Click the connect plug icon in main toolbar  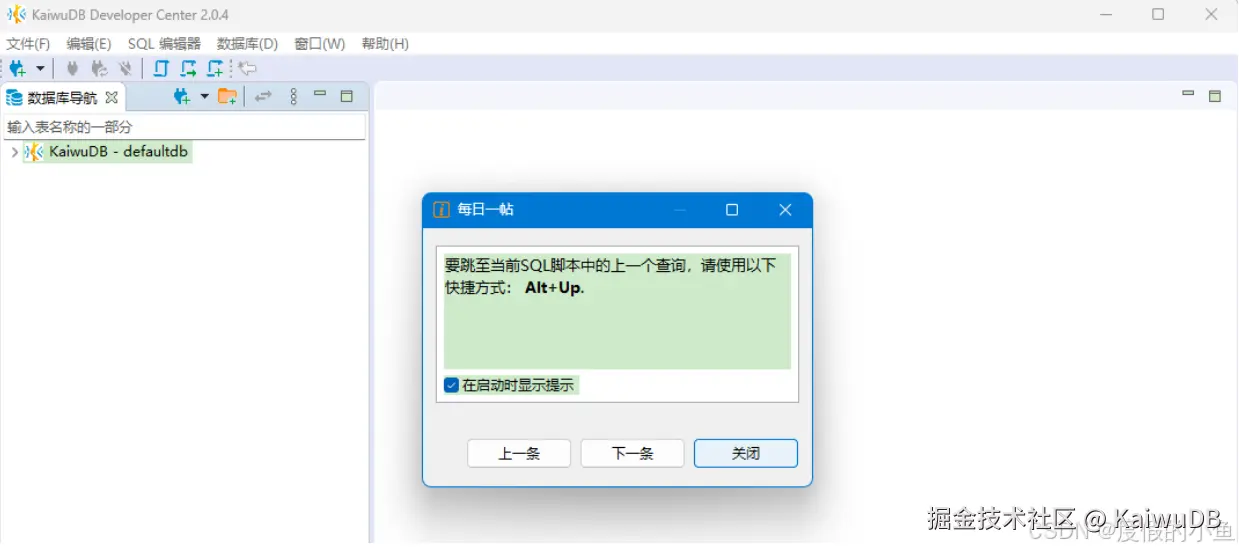pyautogui.click(x=72, y=68)
